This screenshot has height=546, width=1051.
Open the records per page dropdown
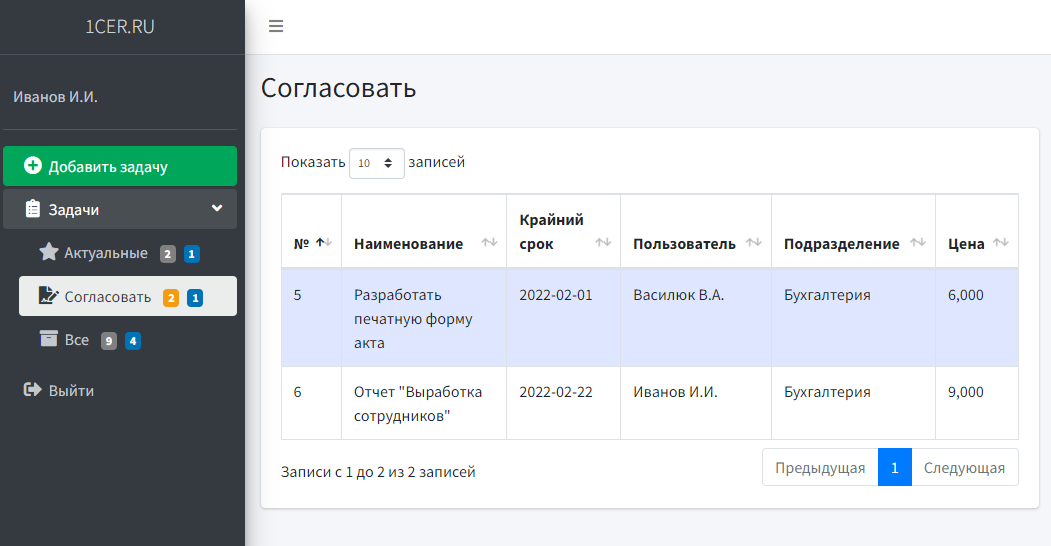tap(376, 163)
